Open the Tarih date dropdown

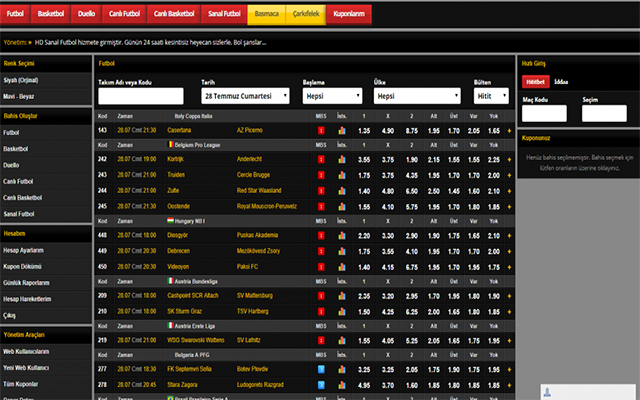[x=245, y=96]
